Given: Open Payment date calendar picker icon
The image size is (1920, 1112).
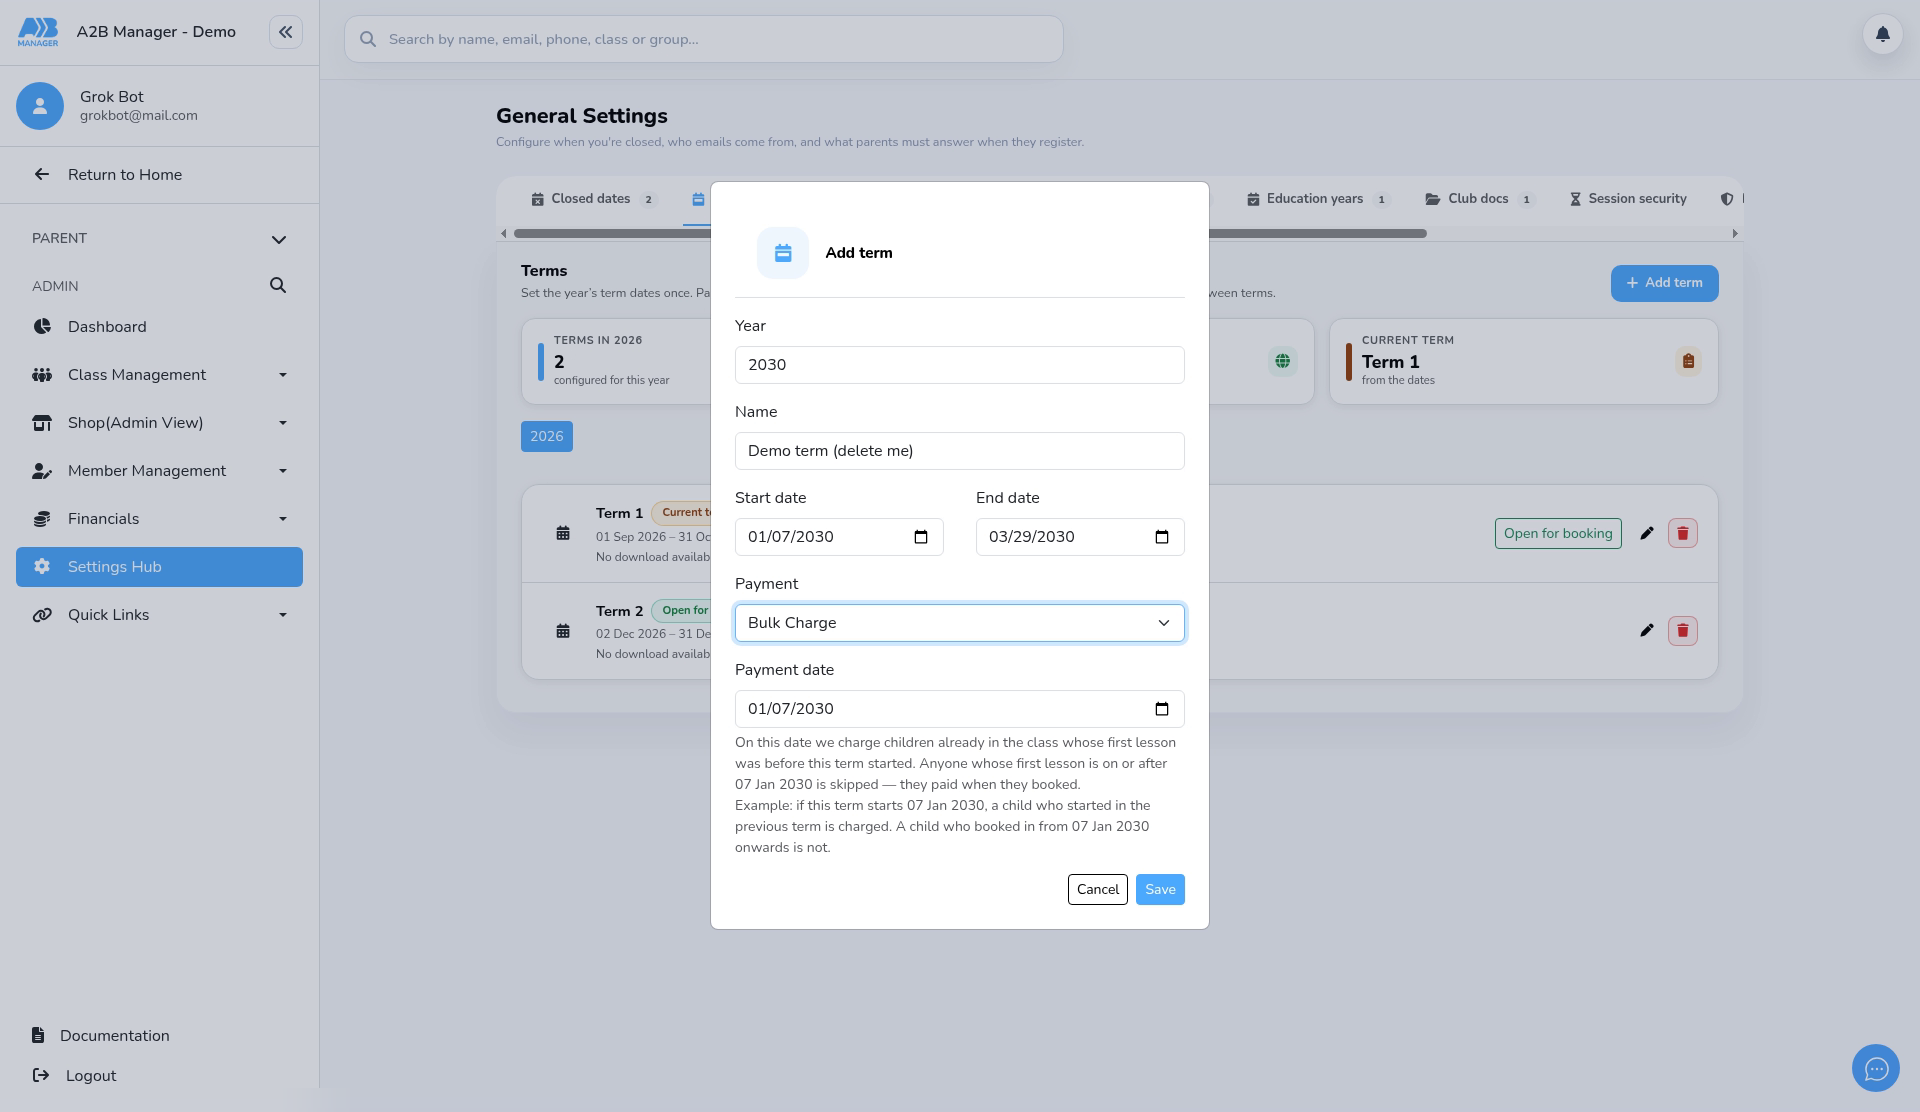Looking at the screenshot, I should click(1162, 709).
